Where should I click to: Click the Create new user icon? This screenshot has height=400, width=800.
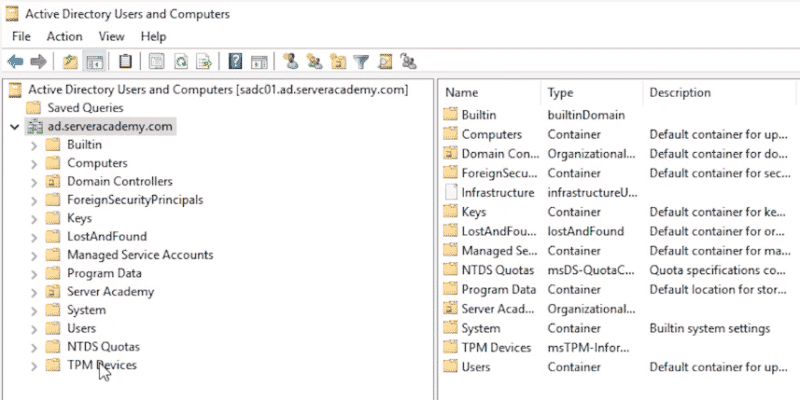click(291, 62)
